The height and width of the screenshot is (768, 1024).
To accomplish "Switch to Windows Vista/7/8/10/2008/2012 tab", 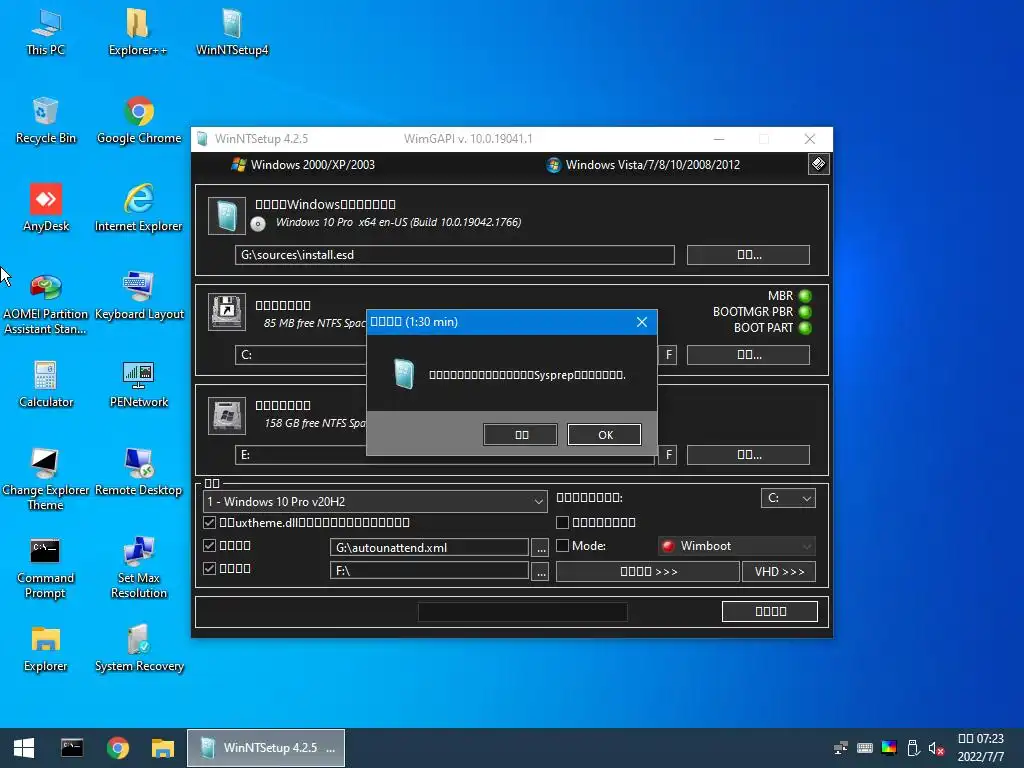I will tap(643, 165).
